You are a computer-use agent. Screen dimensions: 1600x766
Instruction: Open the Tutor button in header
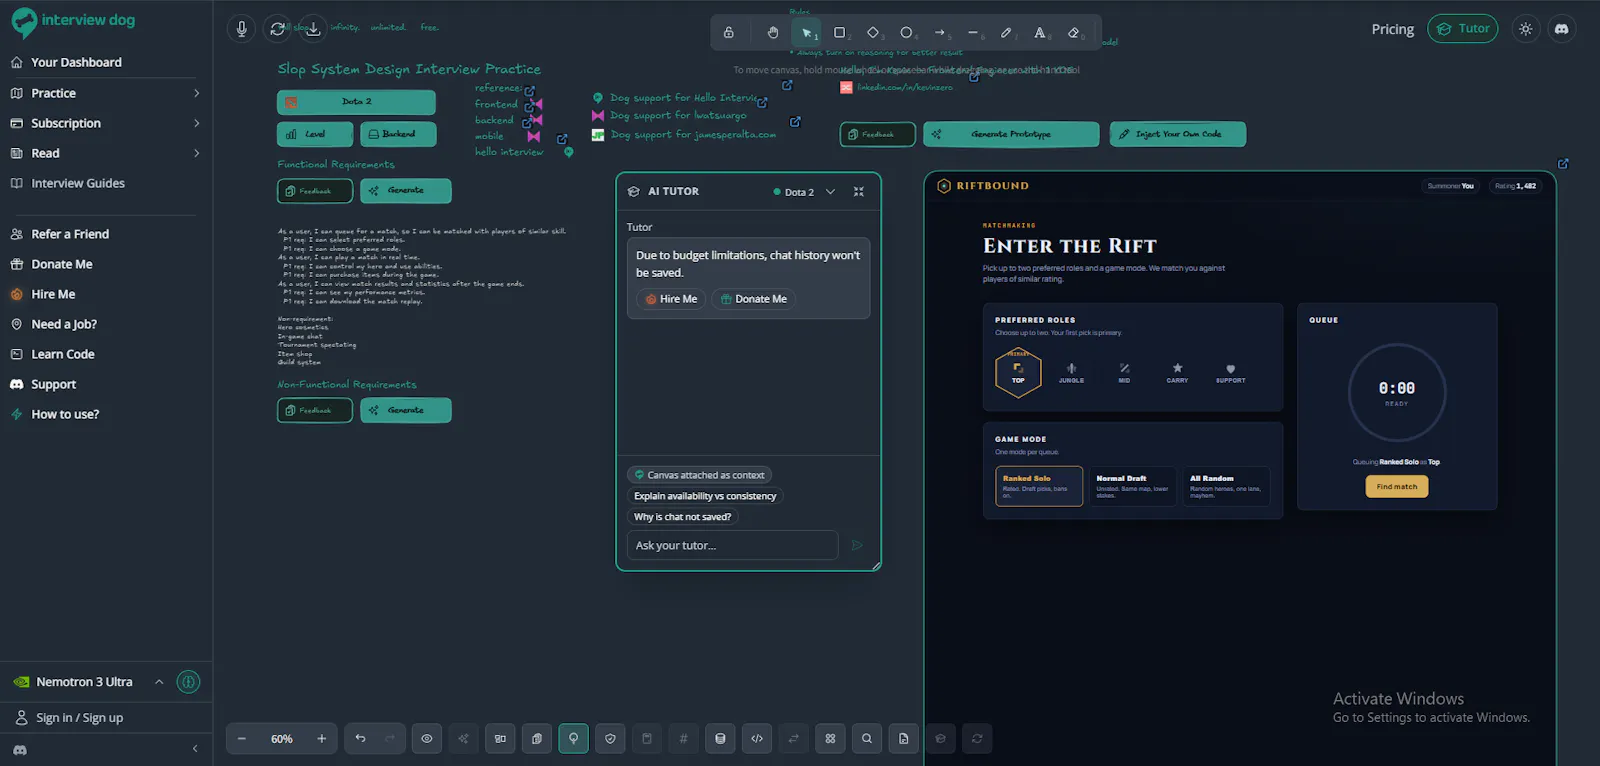point(1463,29)
